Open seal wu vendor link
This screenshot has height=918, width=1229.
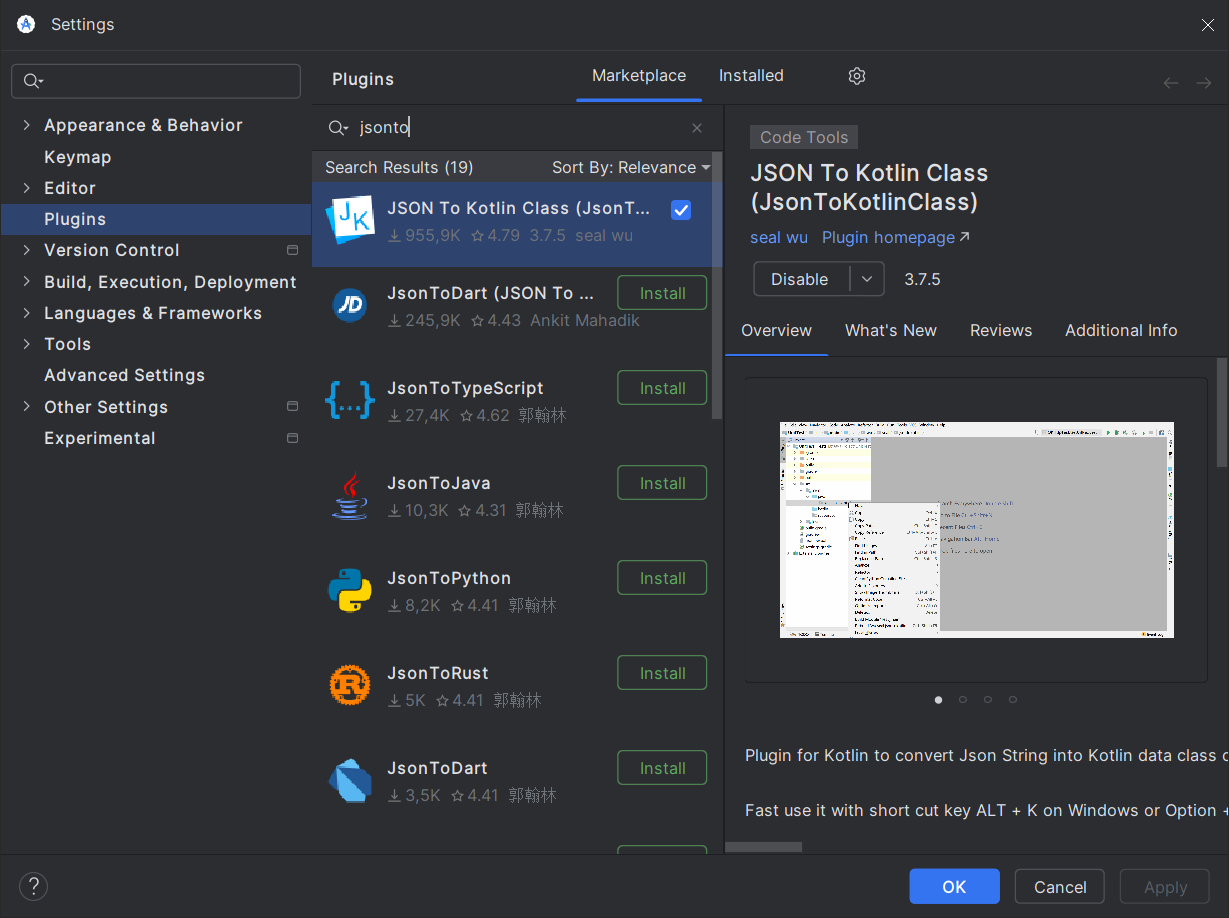[x=779, y=237]
